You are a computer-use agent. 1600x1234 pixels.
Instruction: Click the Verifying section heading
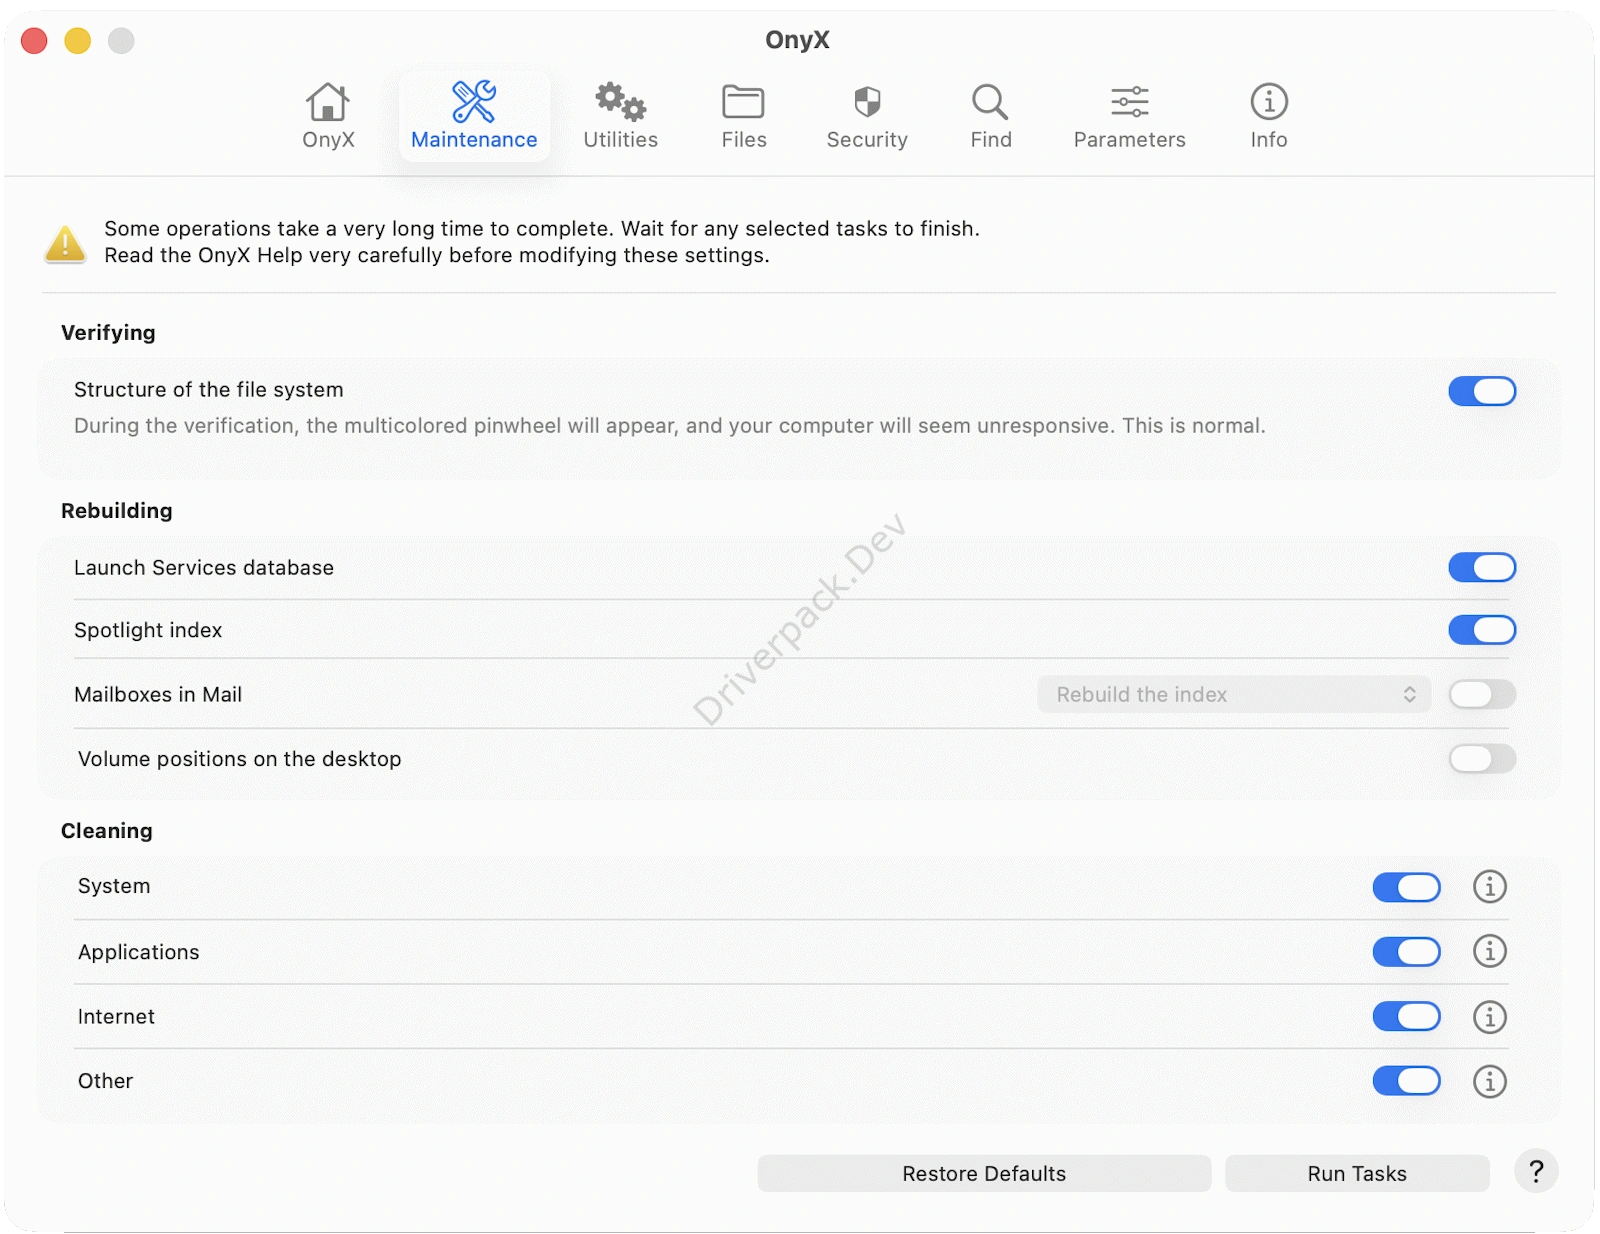click(x=108, y=333)
